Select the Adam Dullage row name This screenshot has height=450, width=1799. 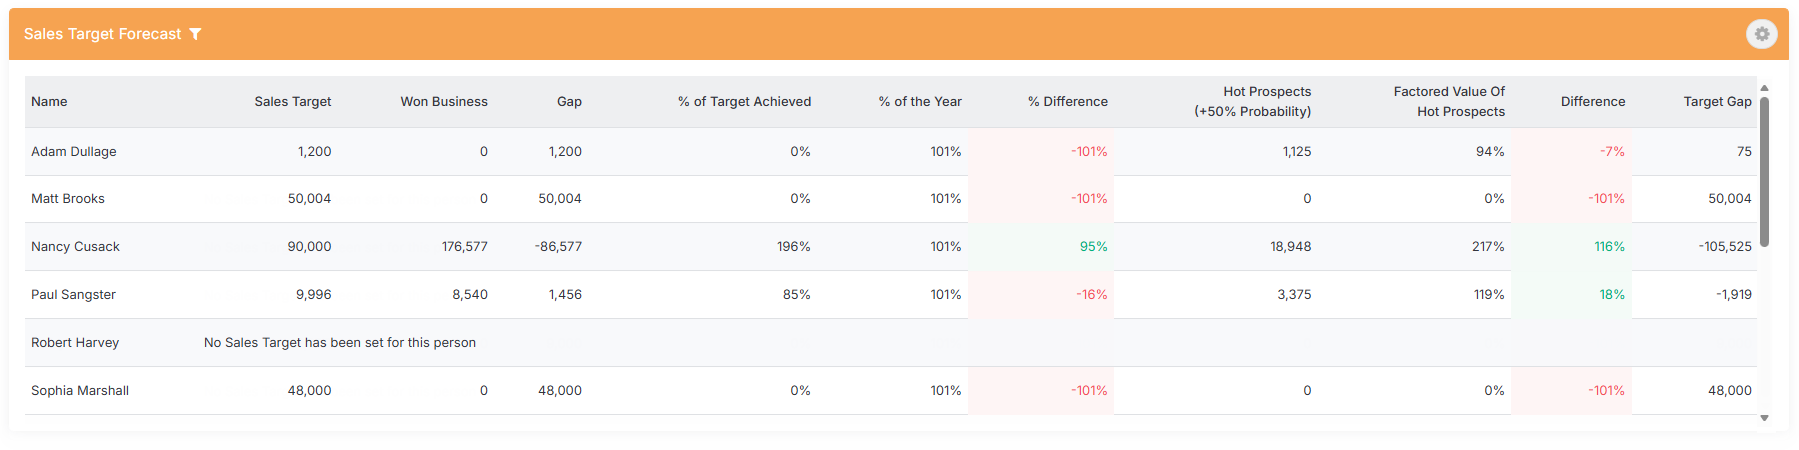point(74,152)
